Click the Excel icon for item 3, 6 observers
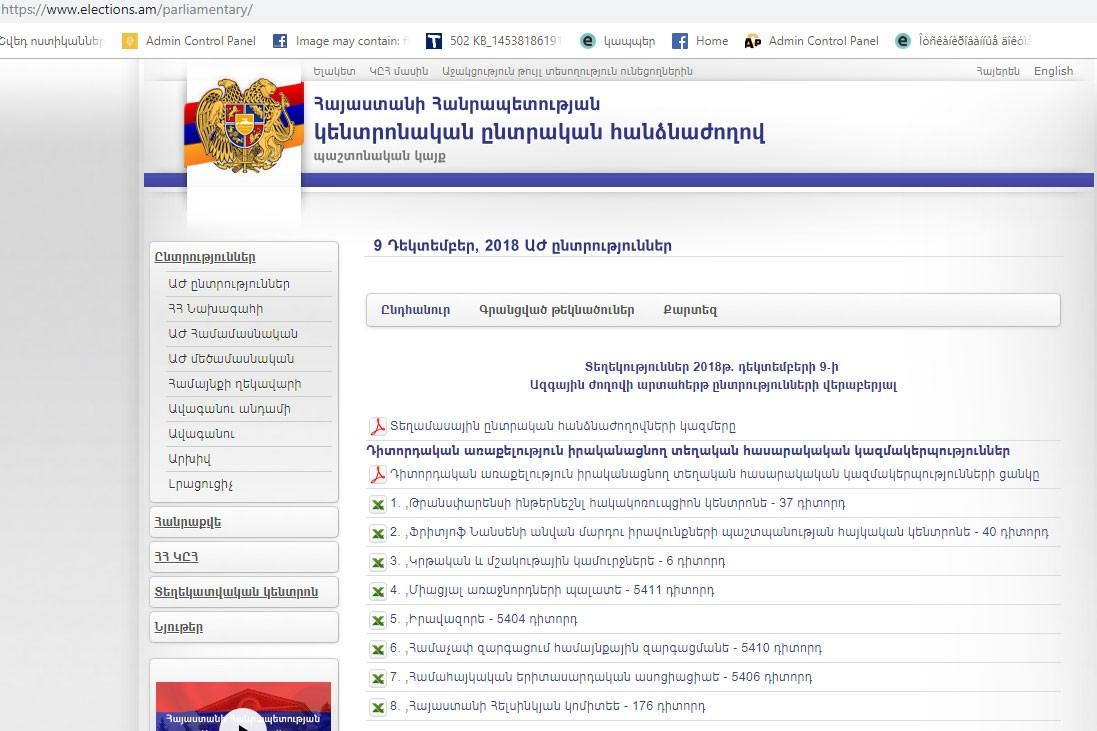Viewport: 1097px width, 731px height. point(378,562)
